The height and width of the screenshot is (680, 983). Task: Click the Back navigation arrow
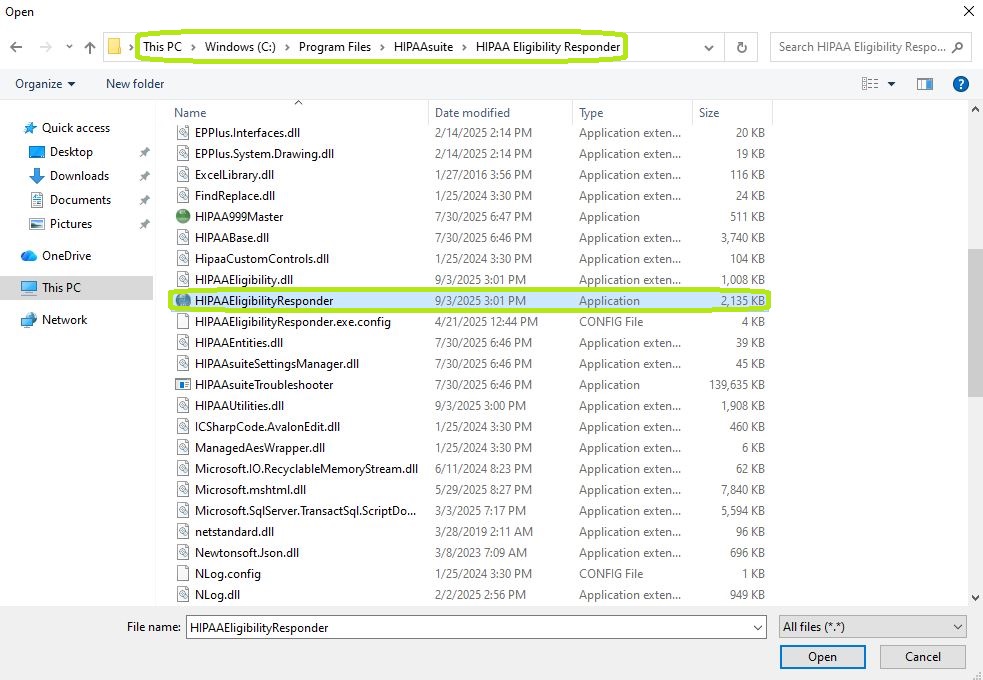(x=16, y=47)
